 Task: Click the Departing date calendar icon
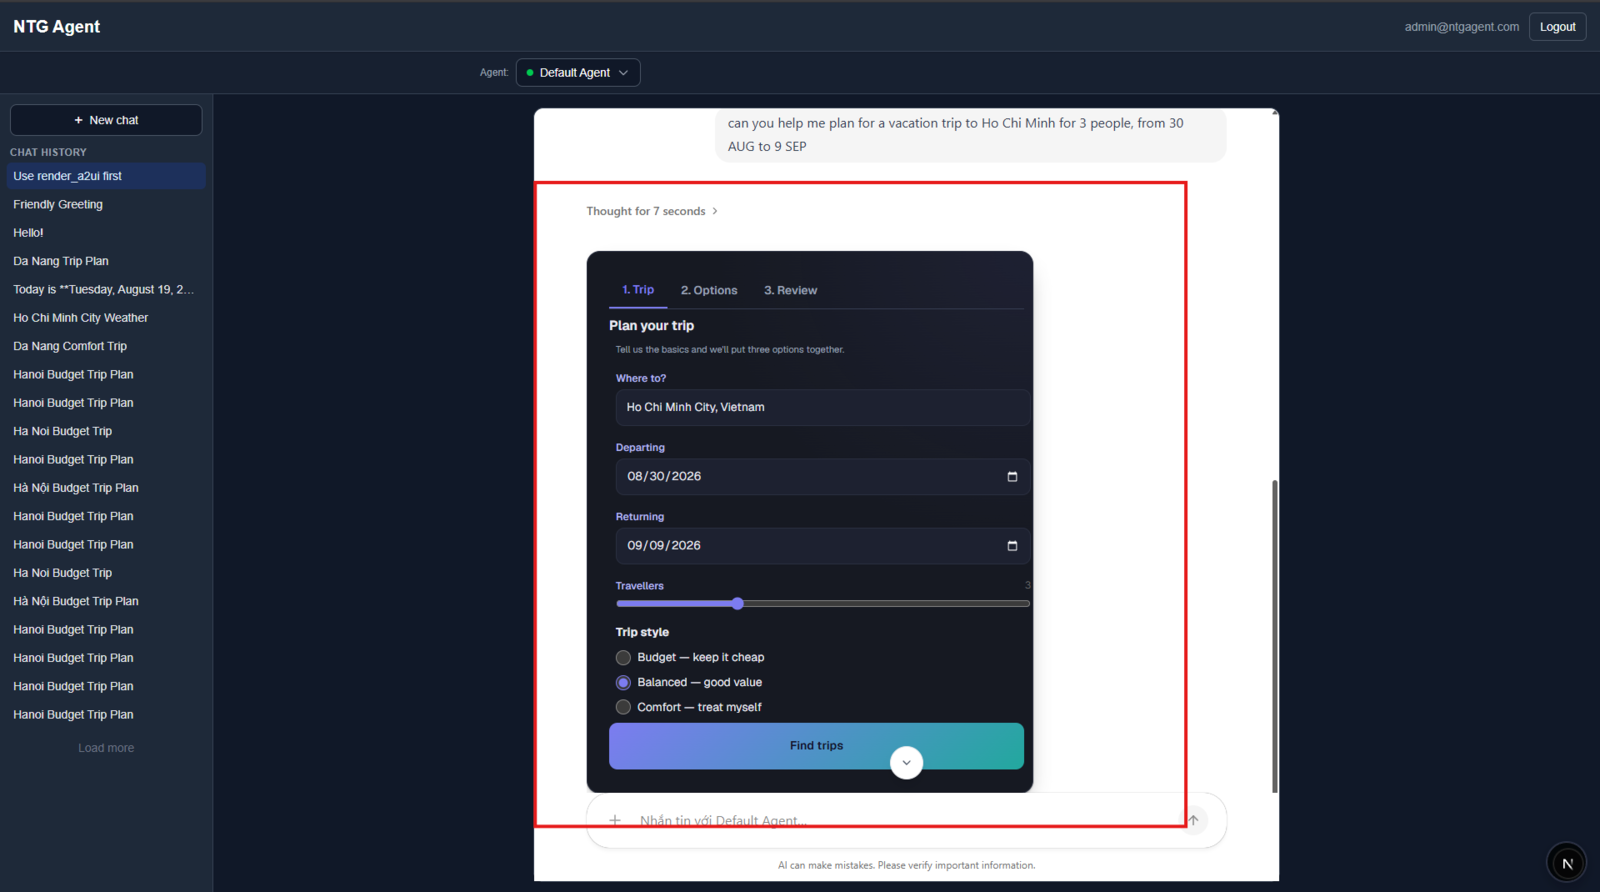pos(1012,477)
